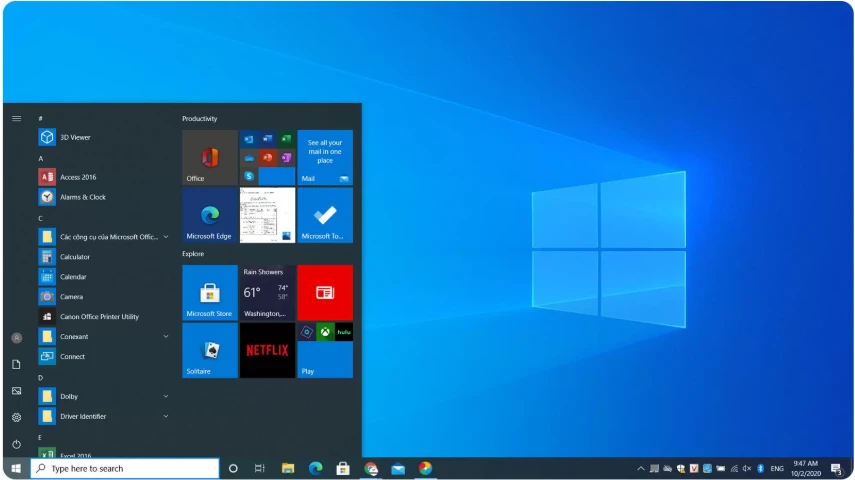Click the Bluetooth icon in system tray

tap(761, 469)
